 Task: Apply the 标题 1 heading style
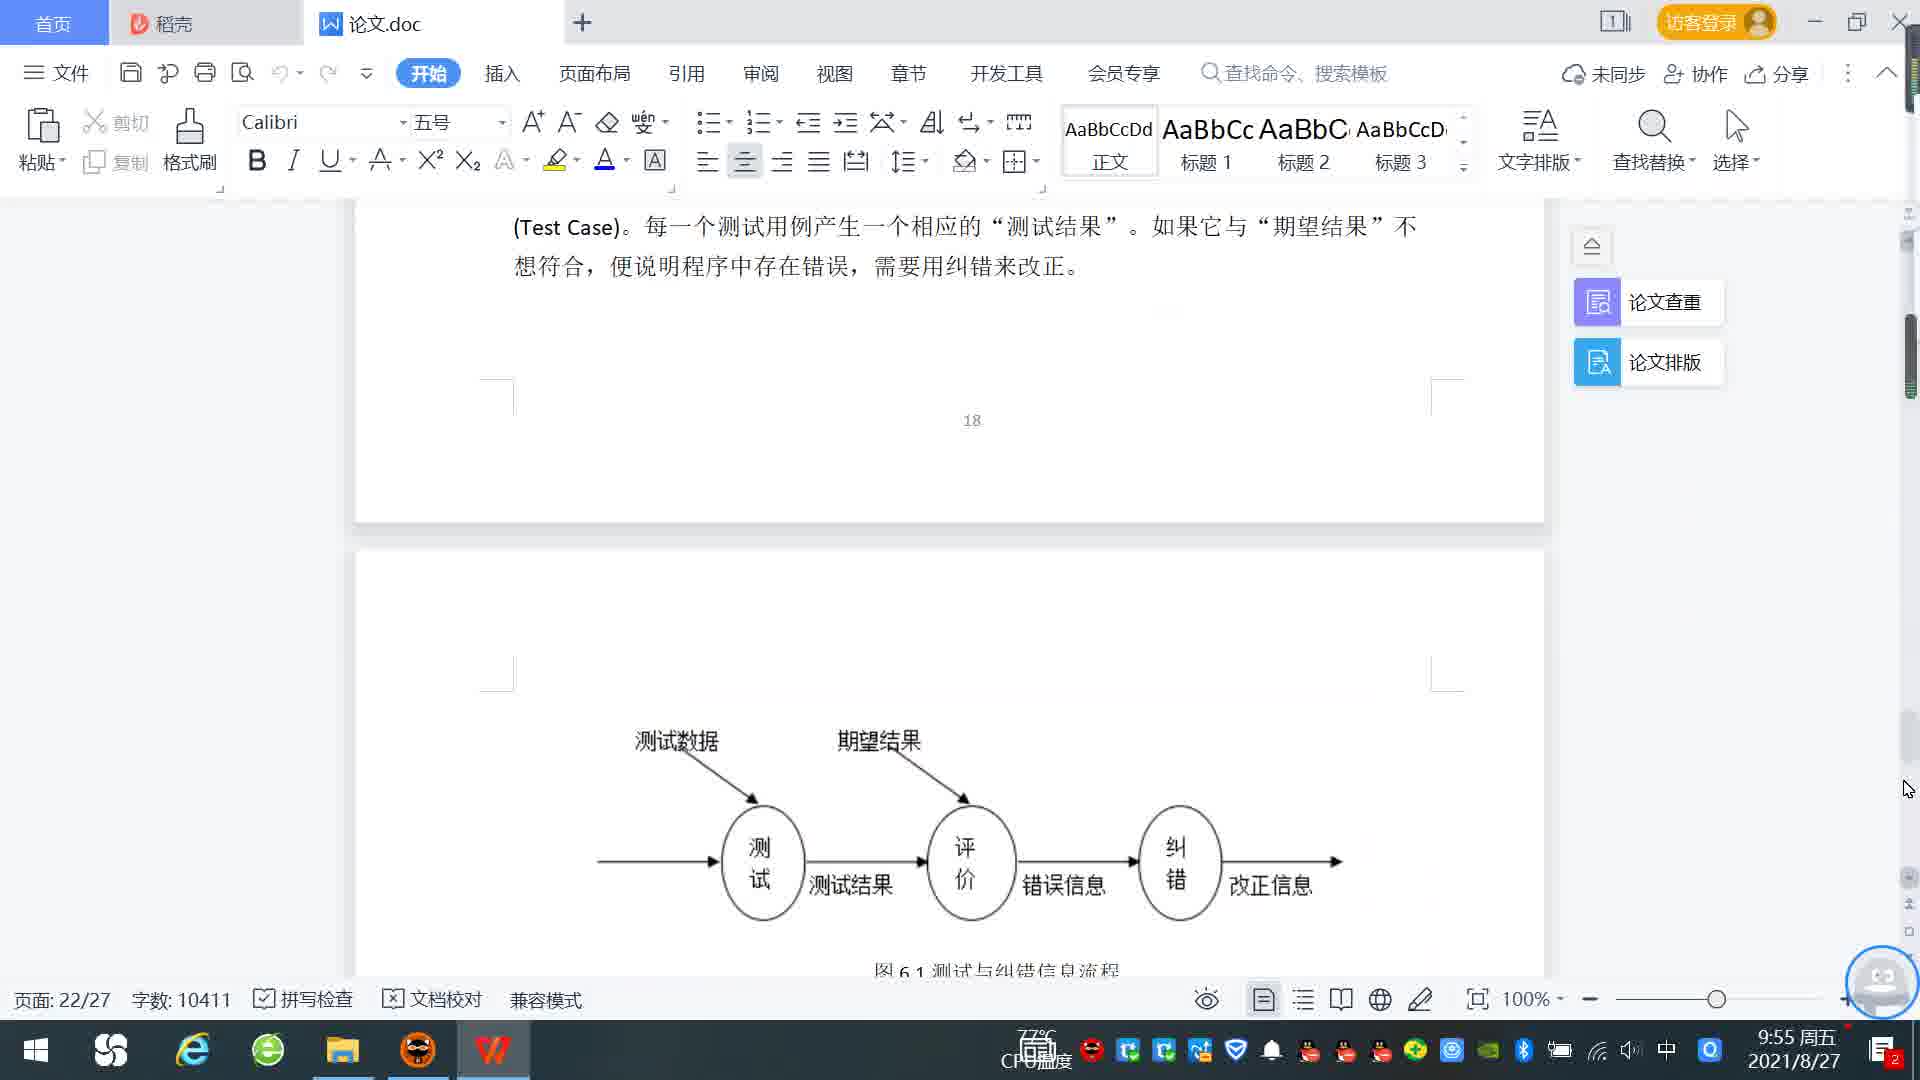1207,141
